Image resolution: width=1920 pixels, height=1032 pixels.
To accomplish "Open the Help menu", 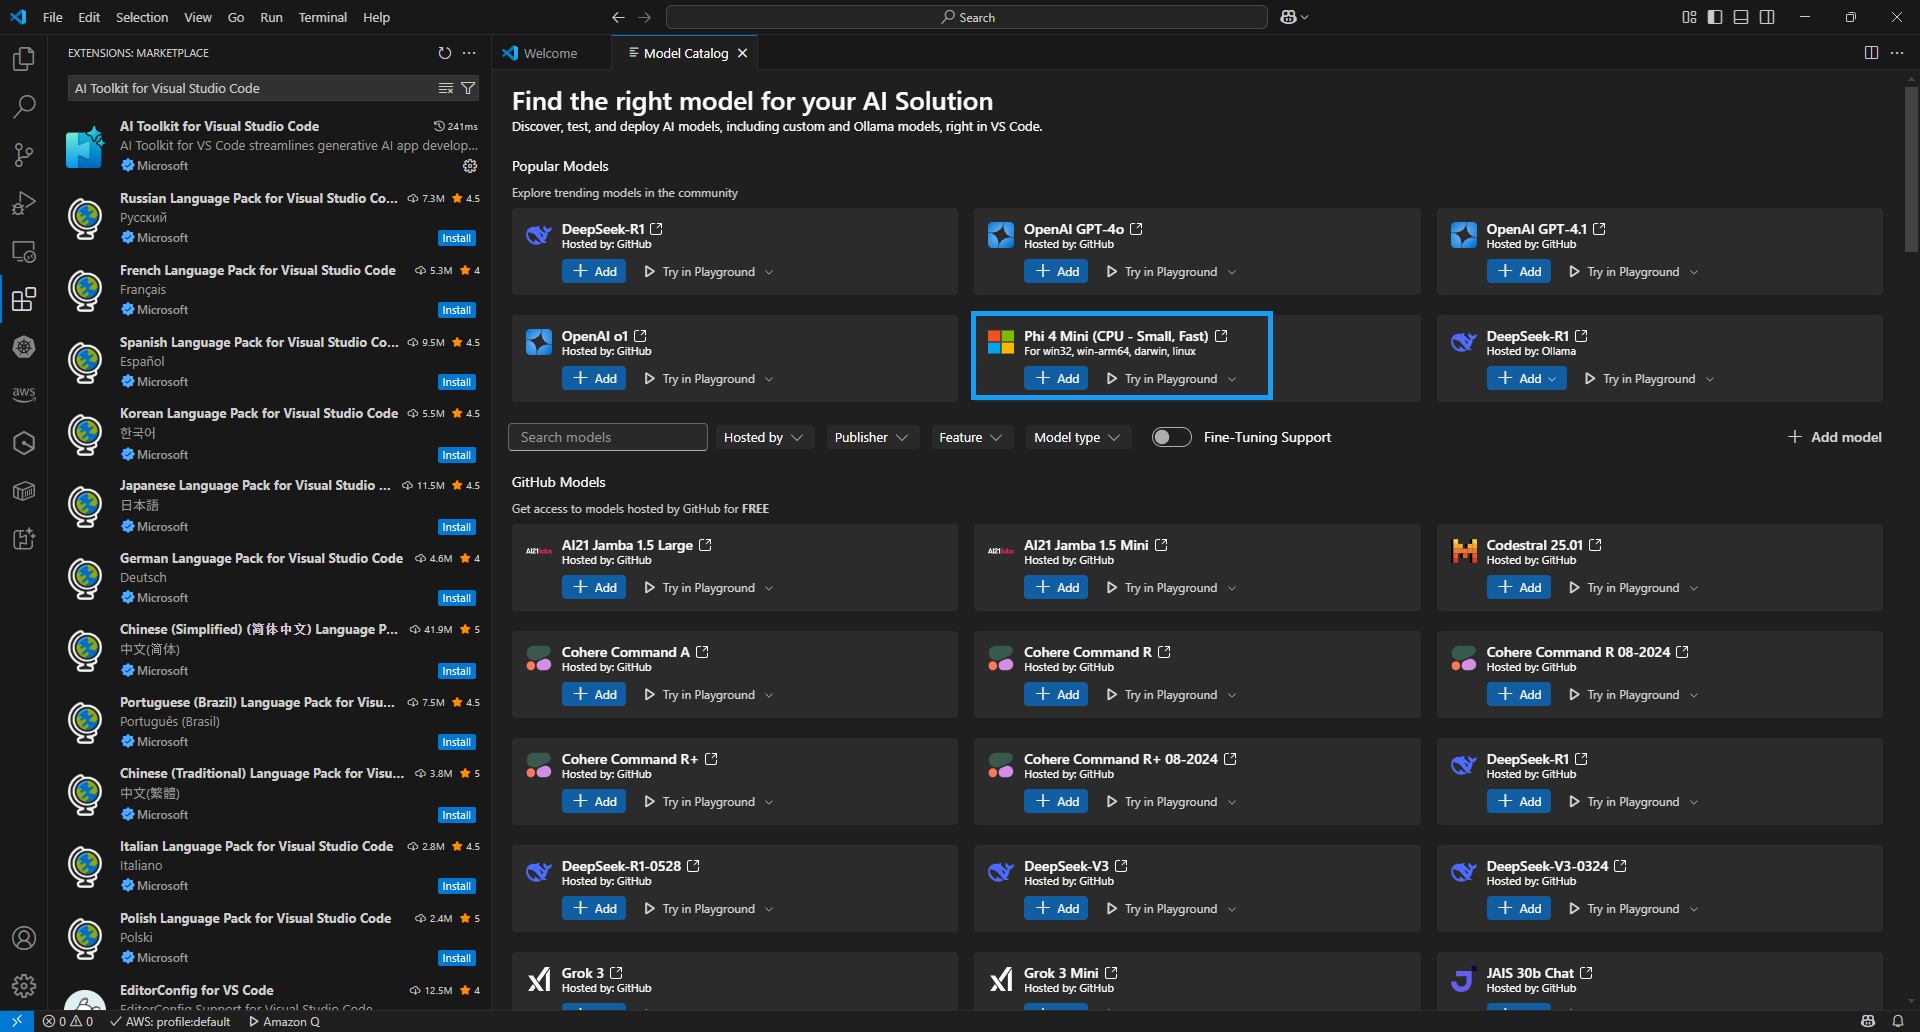I will coord(376,17).
